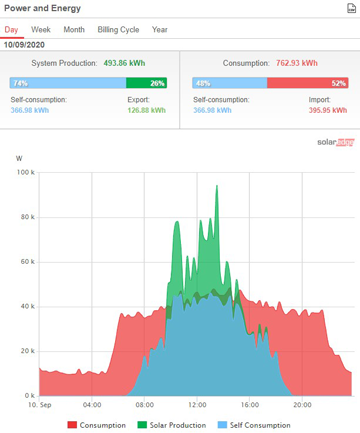Switch to the Week tab

[x=41, y=30]
